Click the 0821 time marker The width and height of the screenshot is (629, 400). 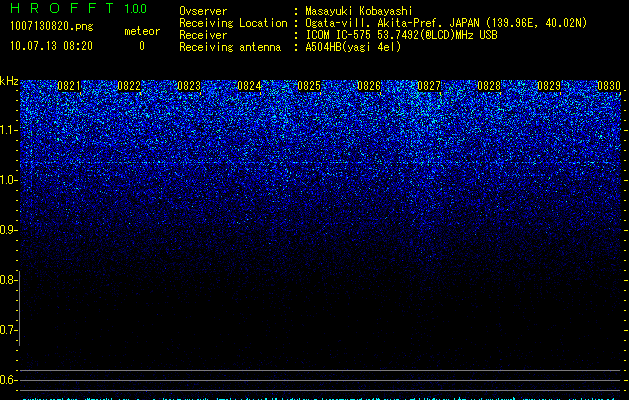click(x=69, y=86)
